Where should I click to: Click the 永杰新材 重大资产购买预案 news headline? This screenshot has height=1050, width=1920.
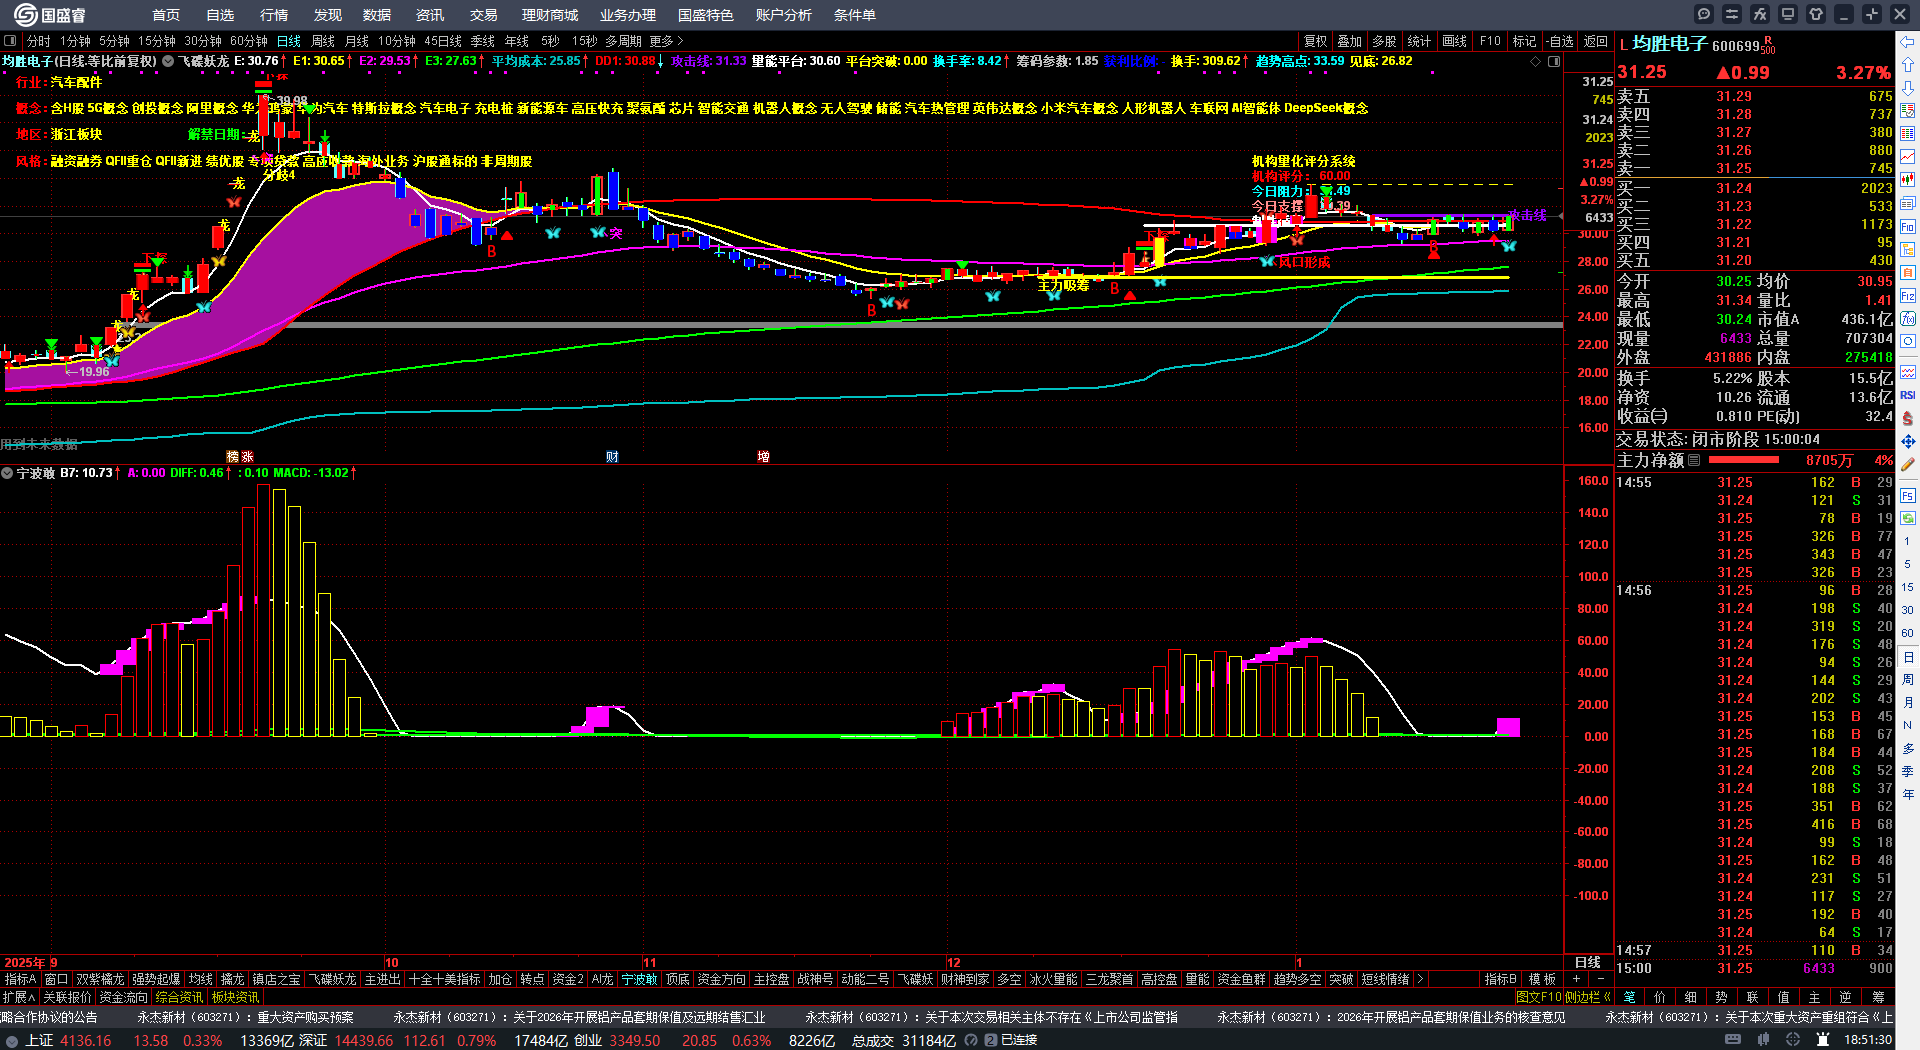coord(246,1017)
